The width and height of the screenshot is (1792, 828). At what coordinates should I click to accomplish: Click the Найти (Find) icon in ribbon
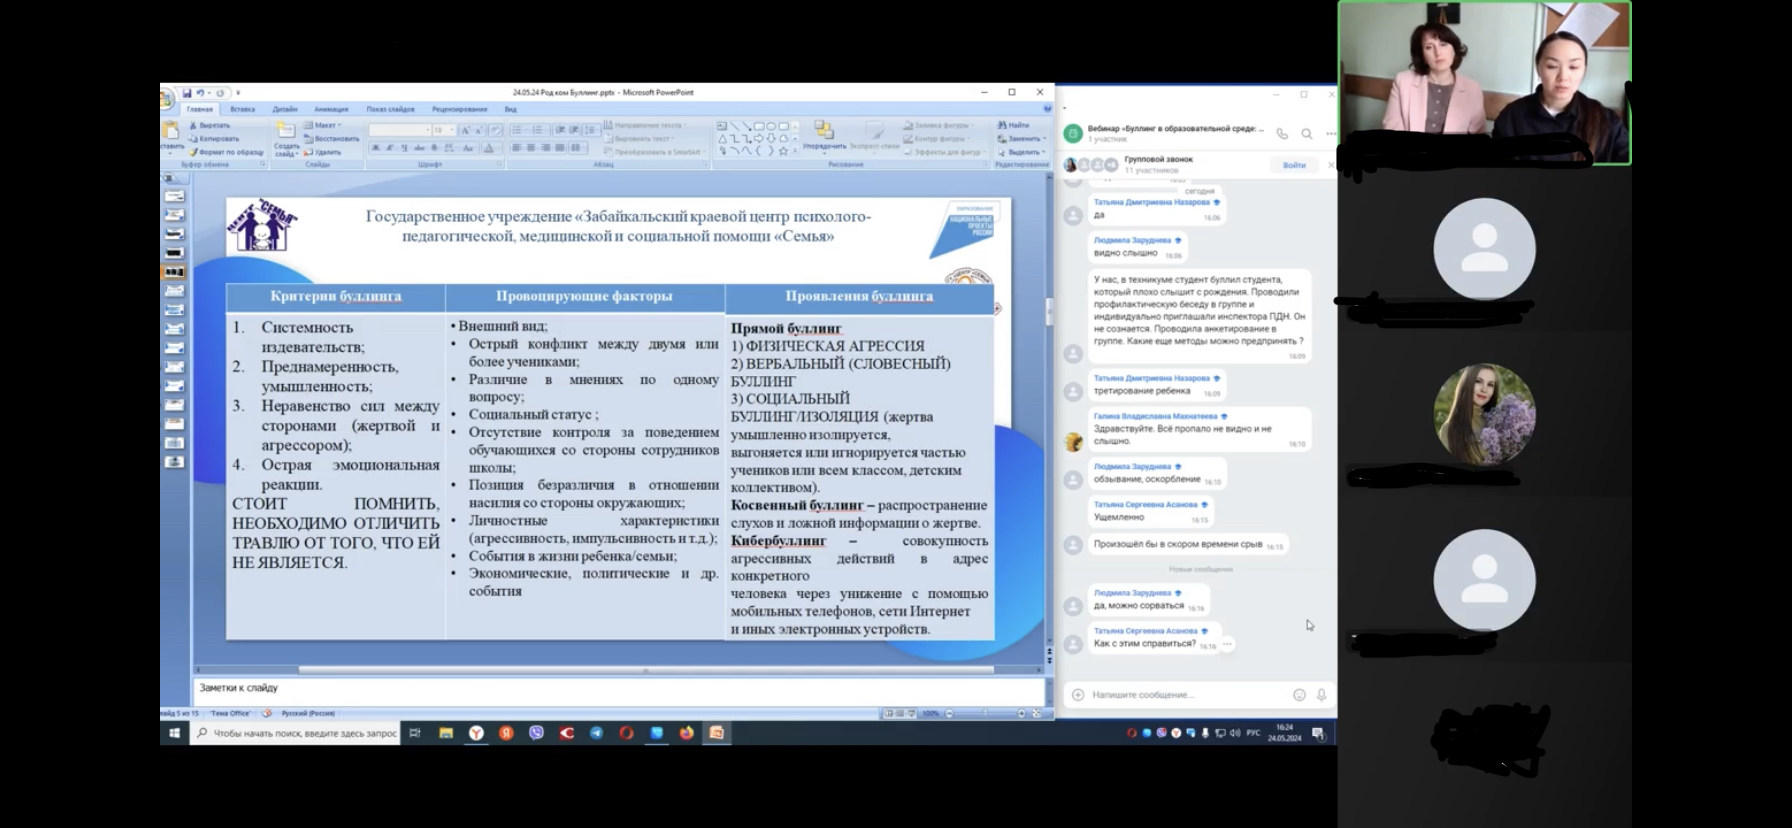[1018, 126]
